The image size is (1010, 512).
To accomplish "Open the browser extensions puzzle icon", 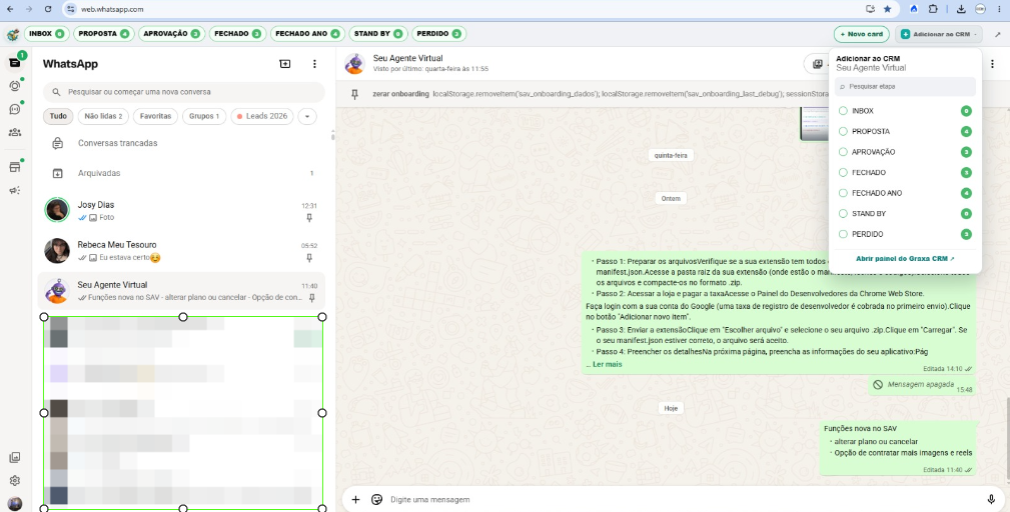I will (x=933, y=9).
